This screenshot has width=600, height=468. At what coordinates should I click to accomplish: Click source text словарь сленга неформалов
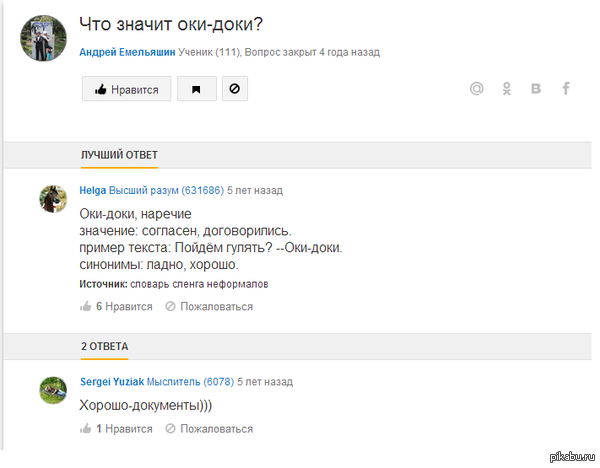point(199,284)
